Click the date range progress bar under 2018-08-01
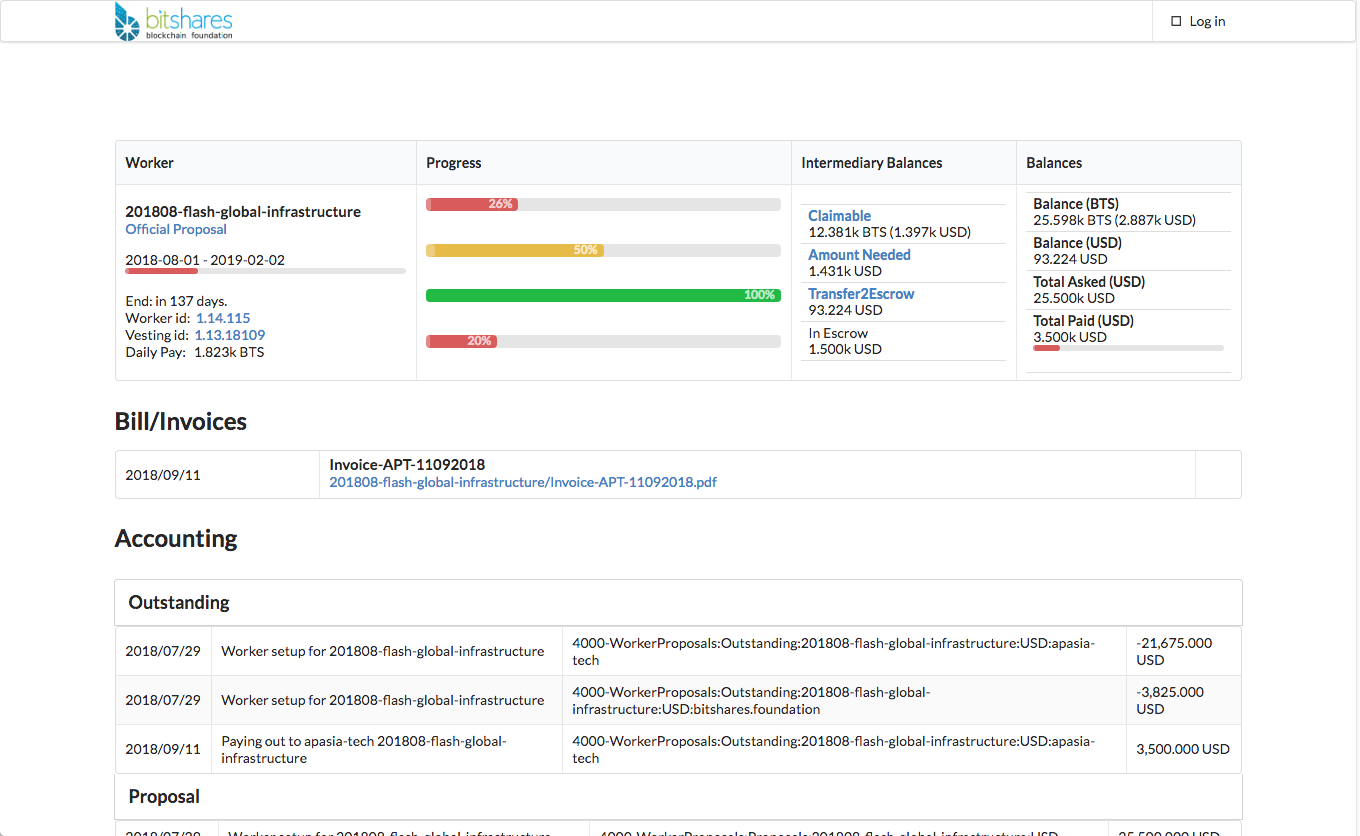Screen dimensions: 1360x836 (x=265, y=271)
